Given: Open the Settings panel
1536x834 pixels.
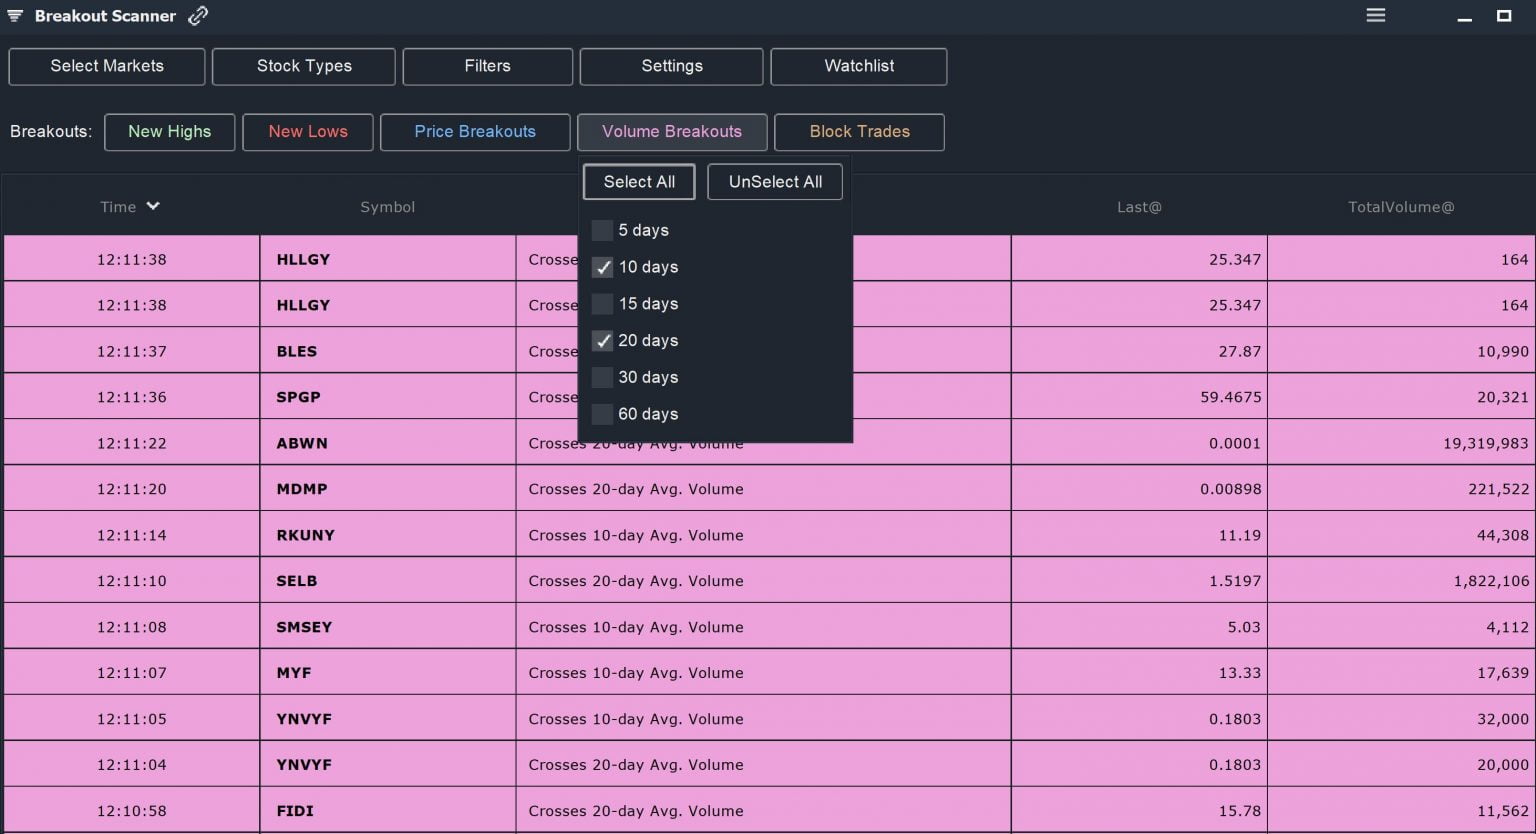Looking at the screenshot, I should pyautogui.click(x=671, y=66).
